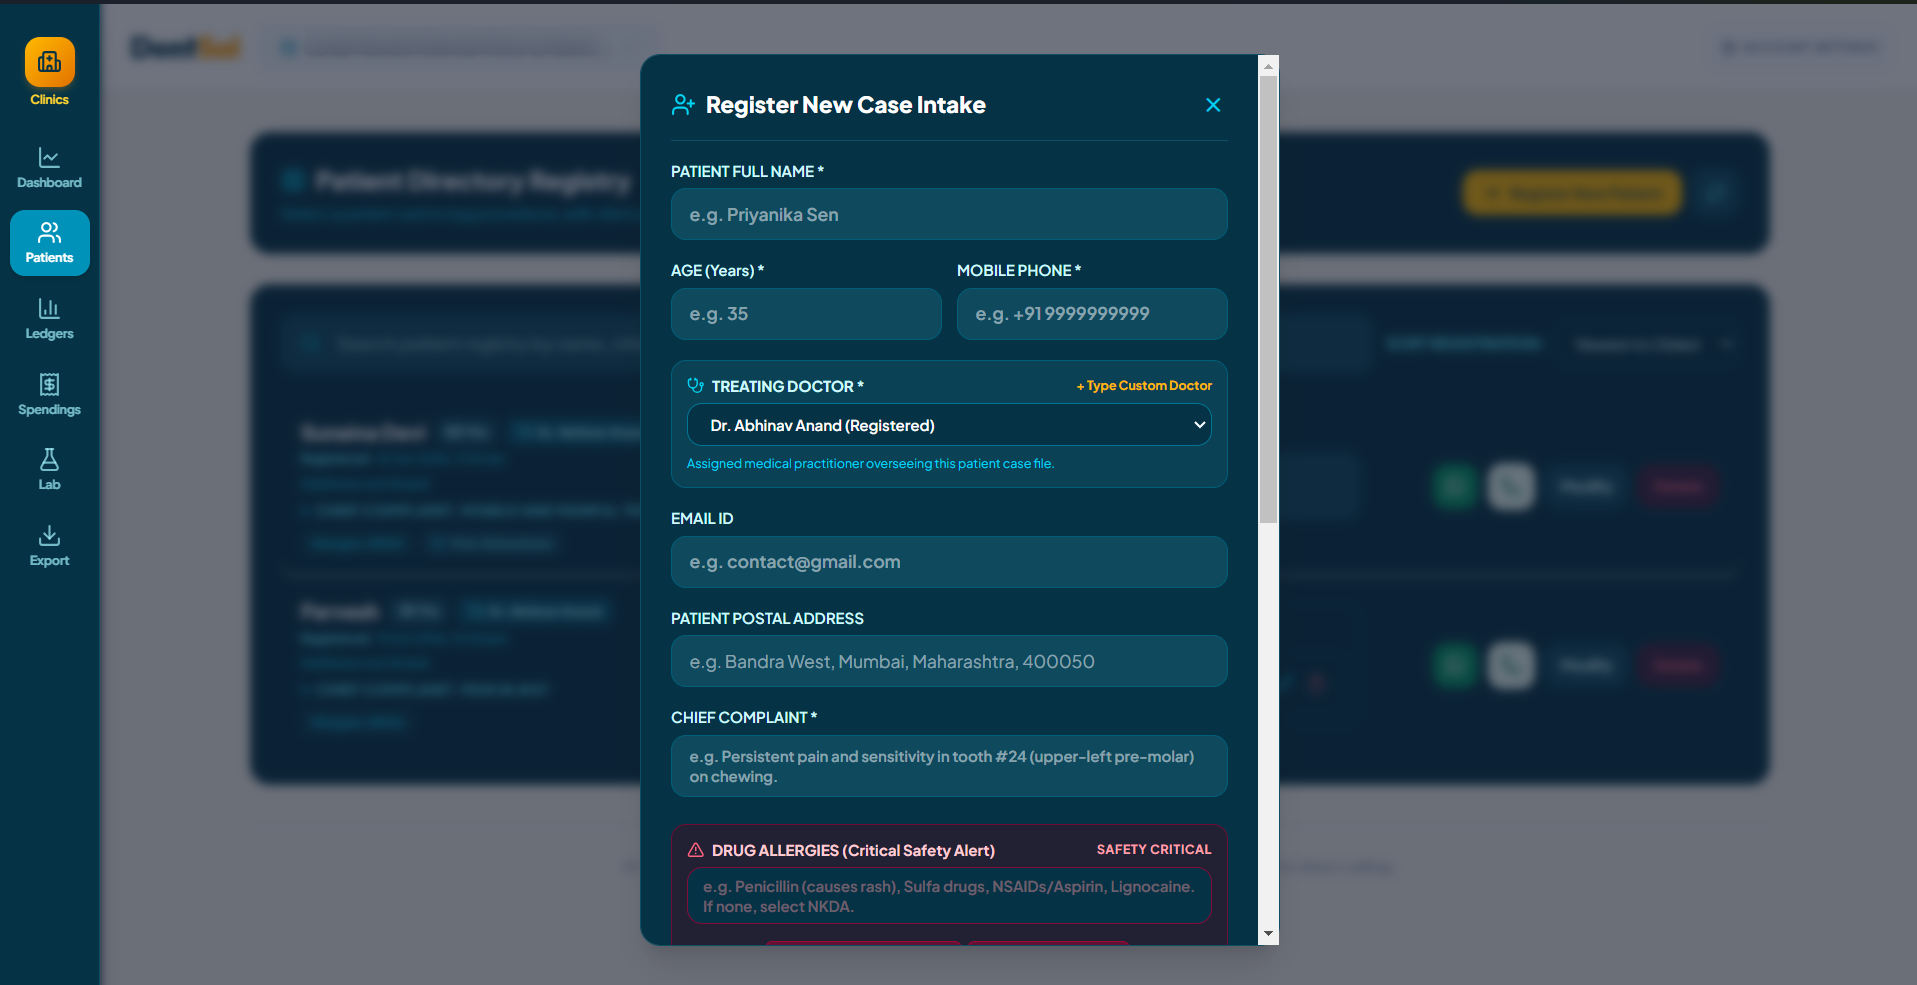Open Lab section
The width and height of the screenshot is (1917, 985).
coord(49,470)
